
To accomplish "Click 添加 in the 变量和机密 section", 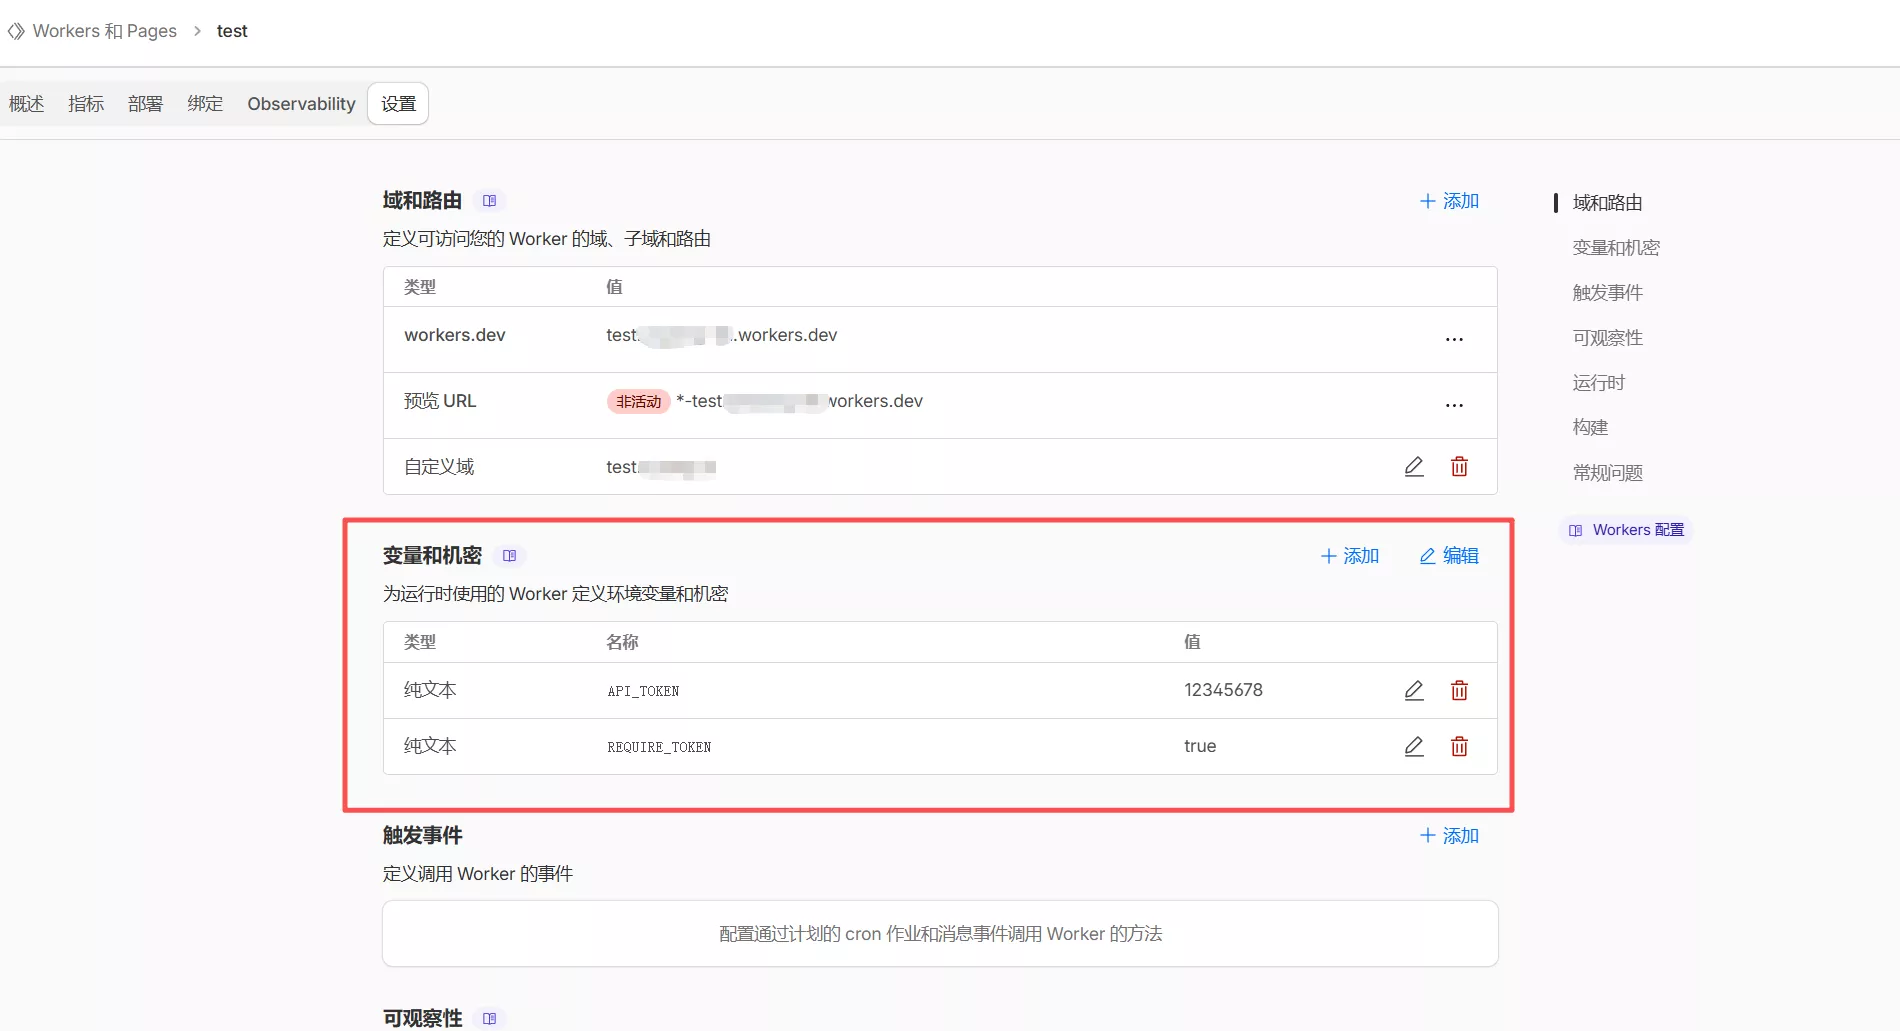I will pyautogui.click(x=1349, y=556).
